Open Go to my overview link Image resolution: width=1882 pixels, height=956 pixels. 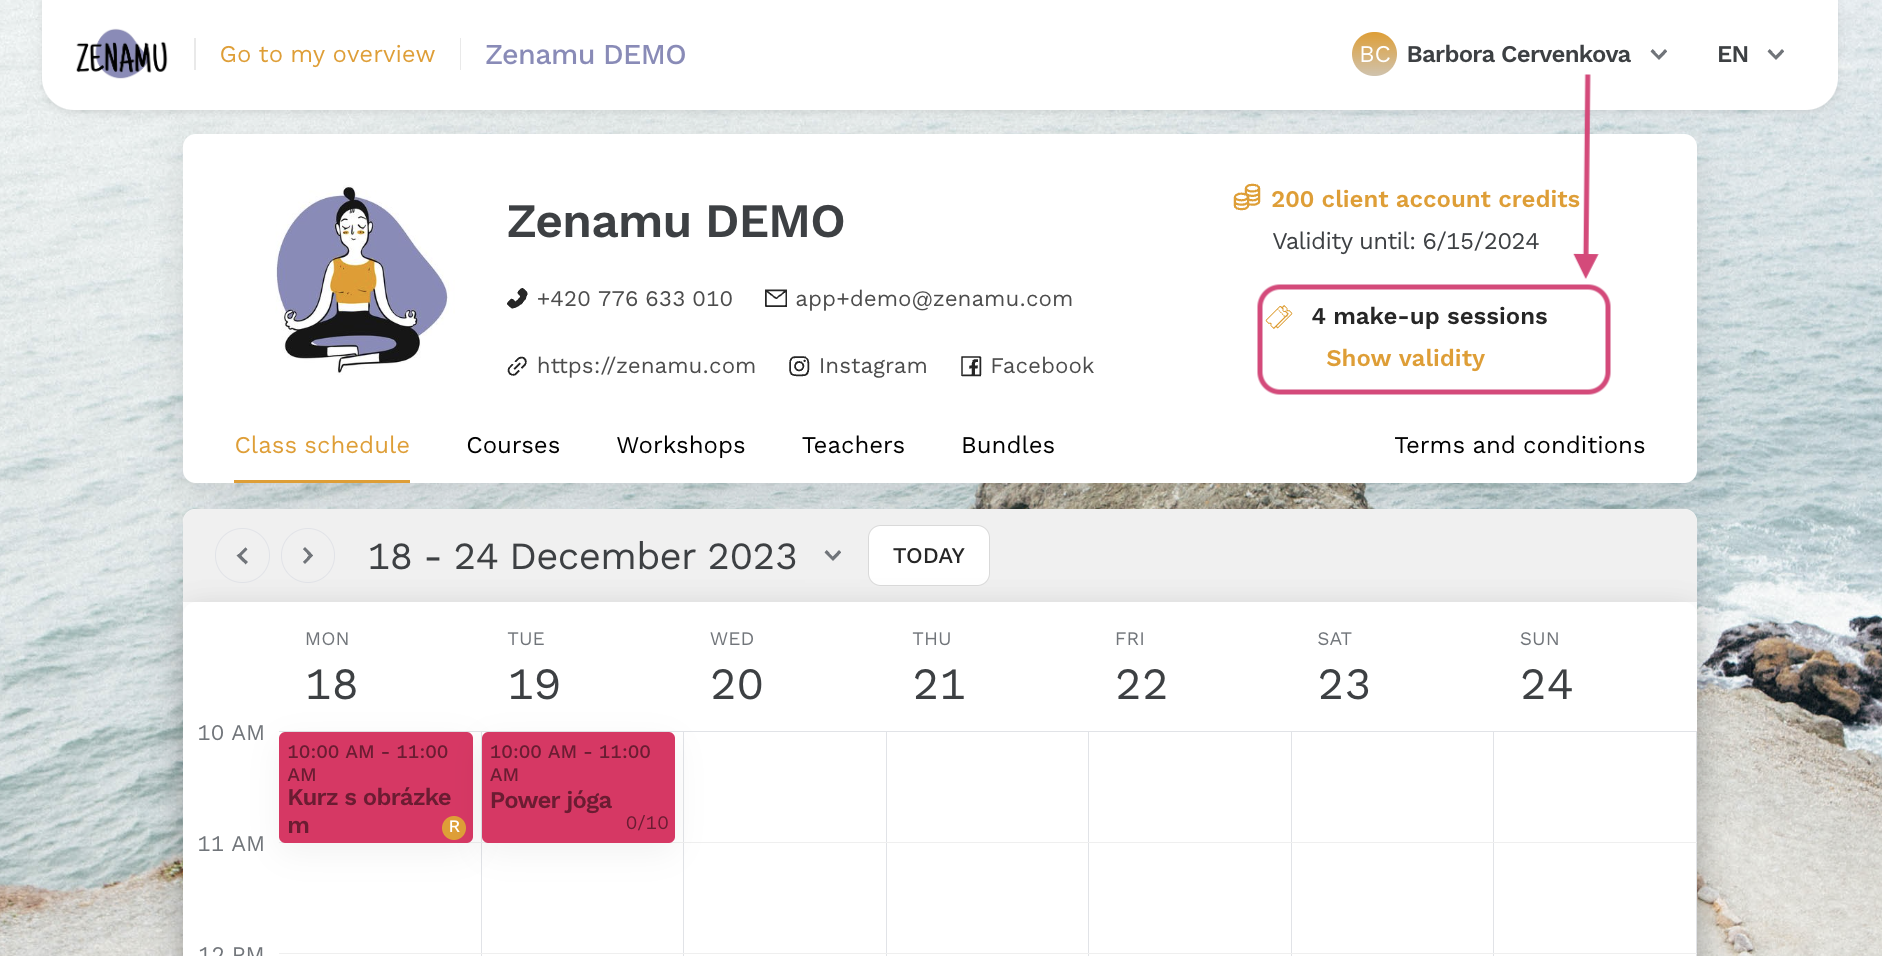point(328,54)
